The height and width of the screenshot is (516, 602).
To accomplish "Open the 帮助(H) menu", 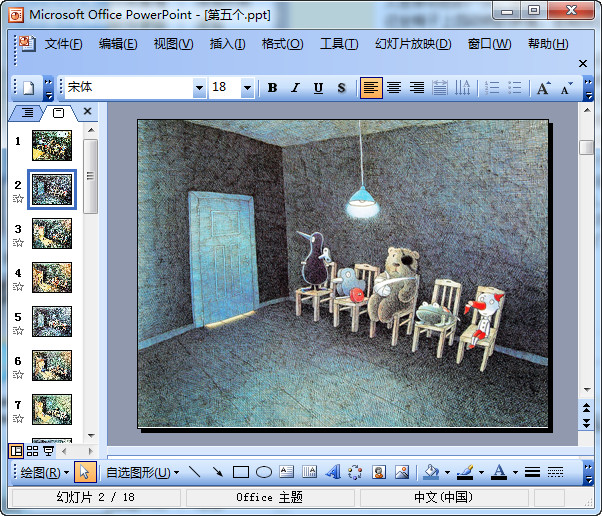I will [548, 44].
